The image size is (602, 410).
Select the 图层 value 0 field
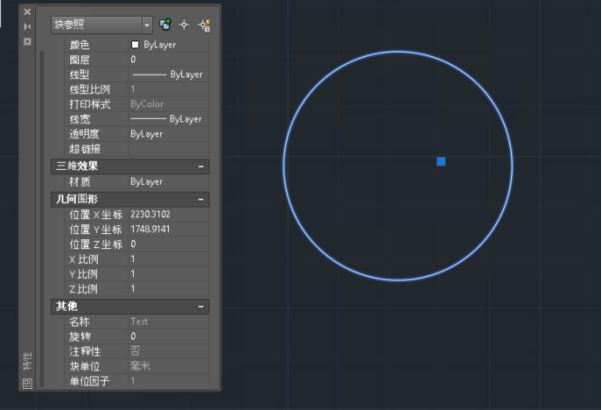(169, 60)
